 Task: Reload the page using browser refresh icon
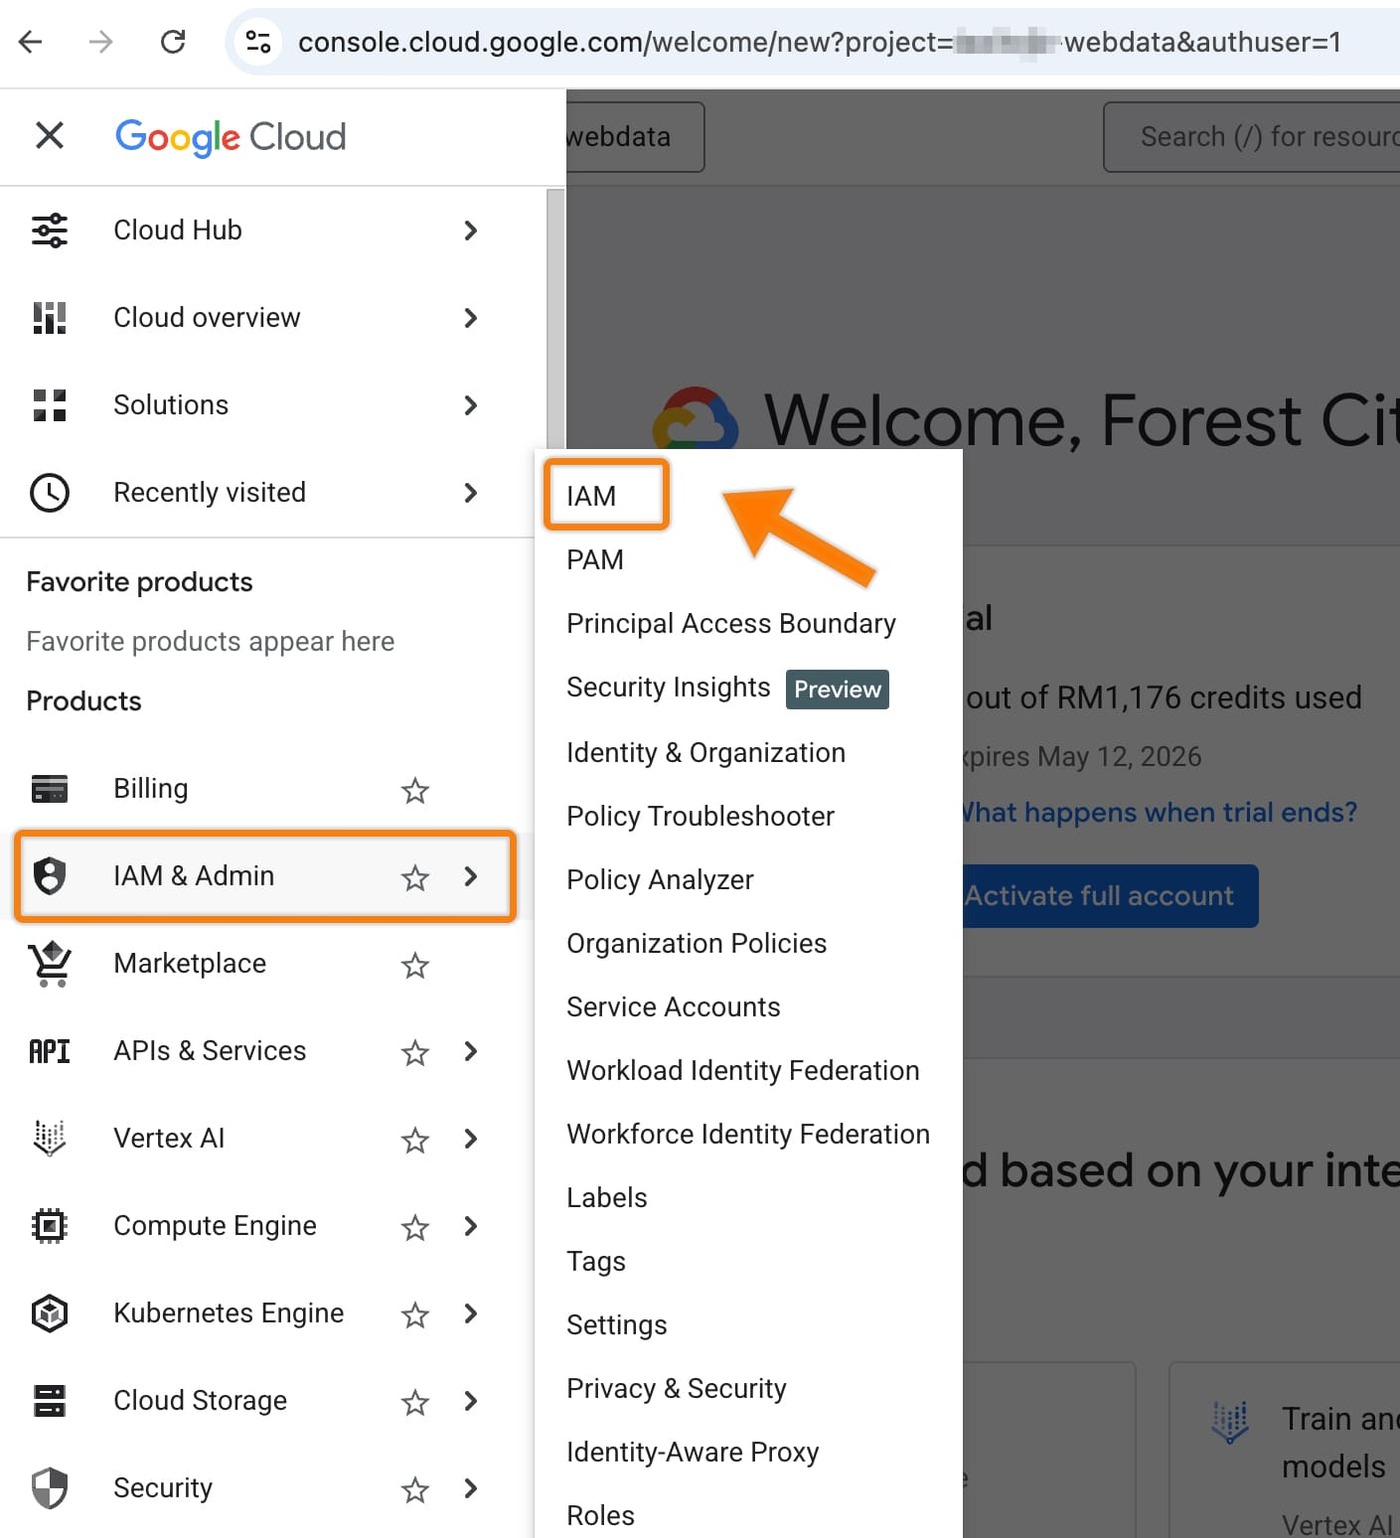click(x=173, y=41)
